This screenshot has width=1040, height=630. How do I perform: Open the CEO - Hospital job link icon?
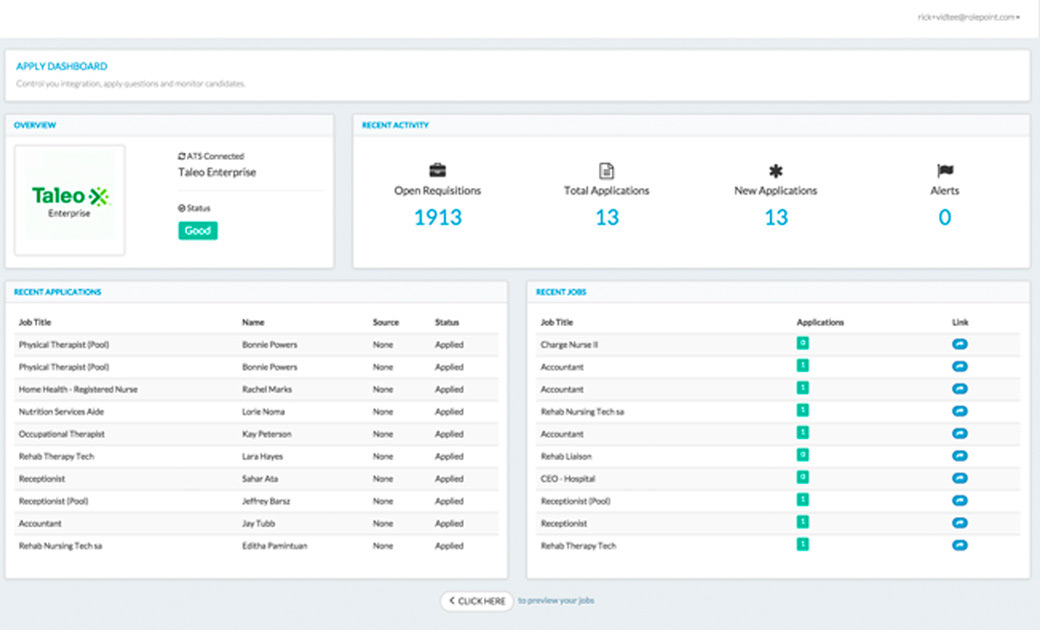pos(959,478)
